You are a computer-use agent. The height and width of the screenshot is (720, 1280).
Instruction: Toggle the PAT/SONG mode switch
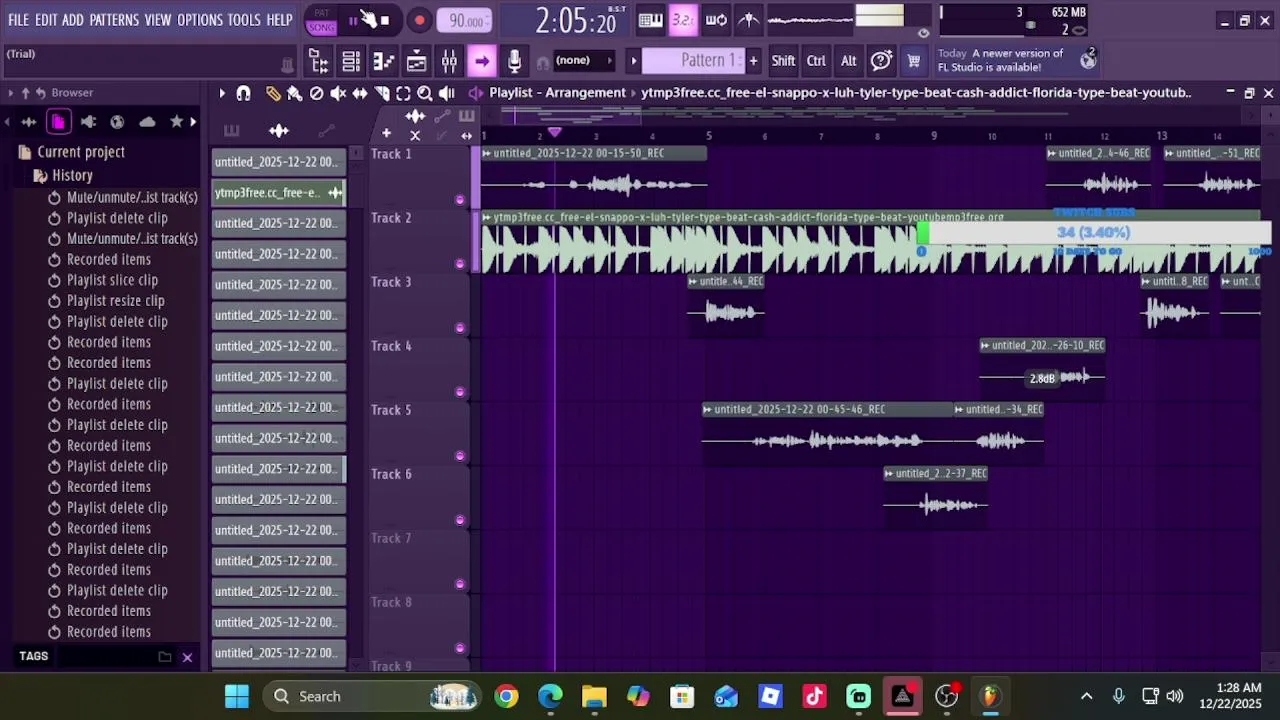321,20
